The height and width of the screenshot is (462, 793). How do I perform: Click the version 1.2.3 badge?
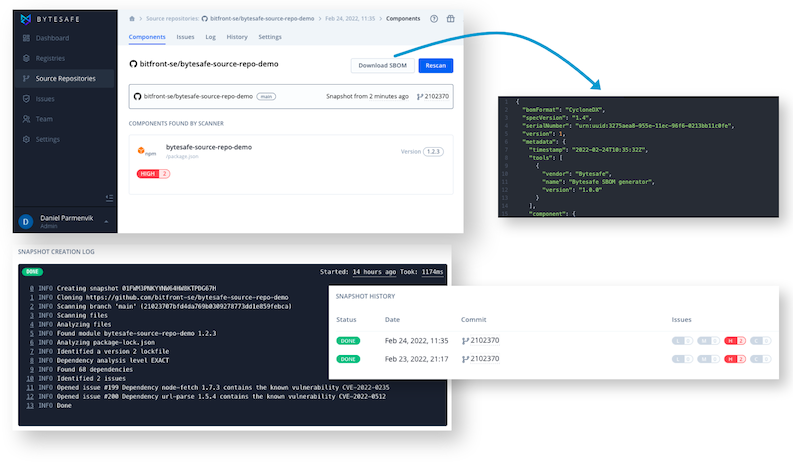click(433, 152)
